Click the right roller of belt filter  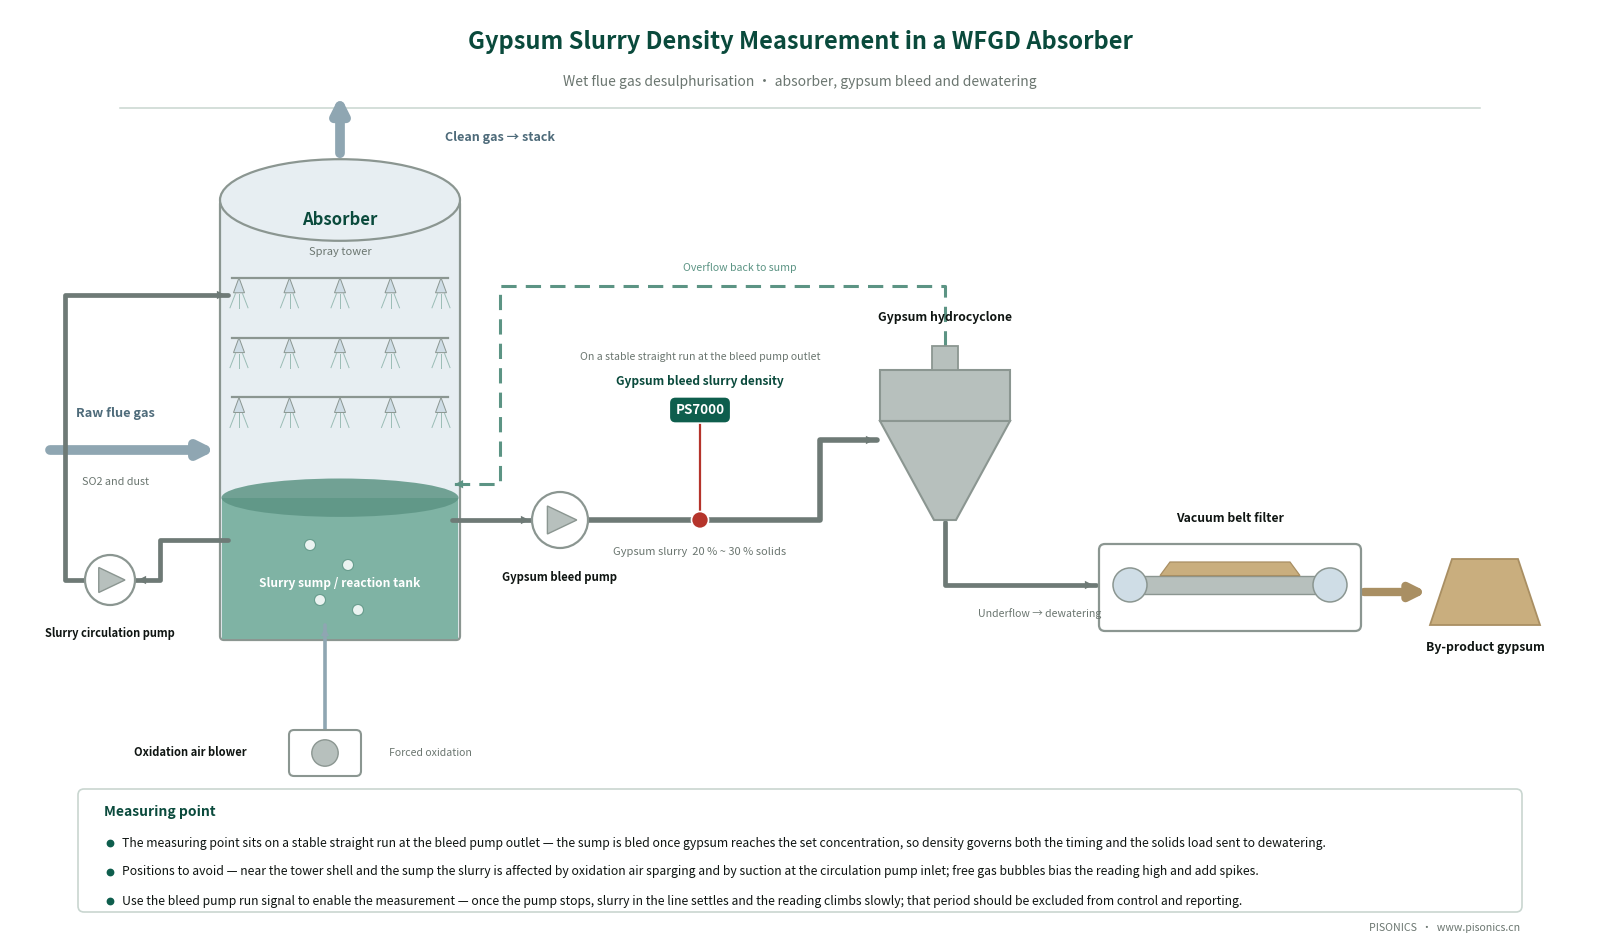coord(1330,585)
